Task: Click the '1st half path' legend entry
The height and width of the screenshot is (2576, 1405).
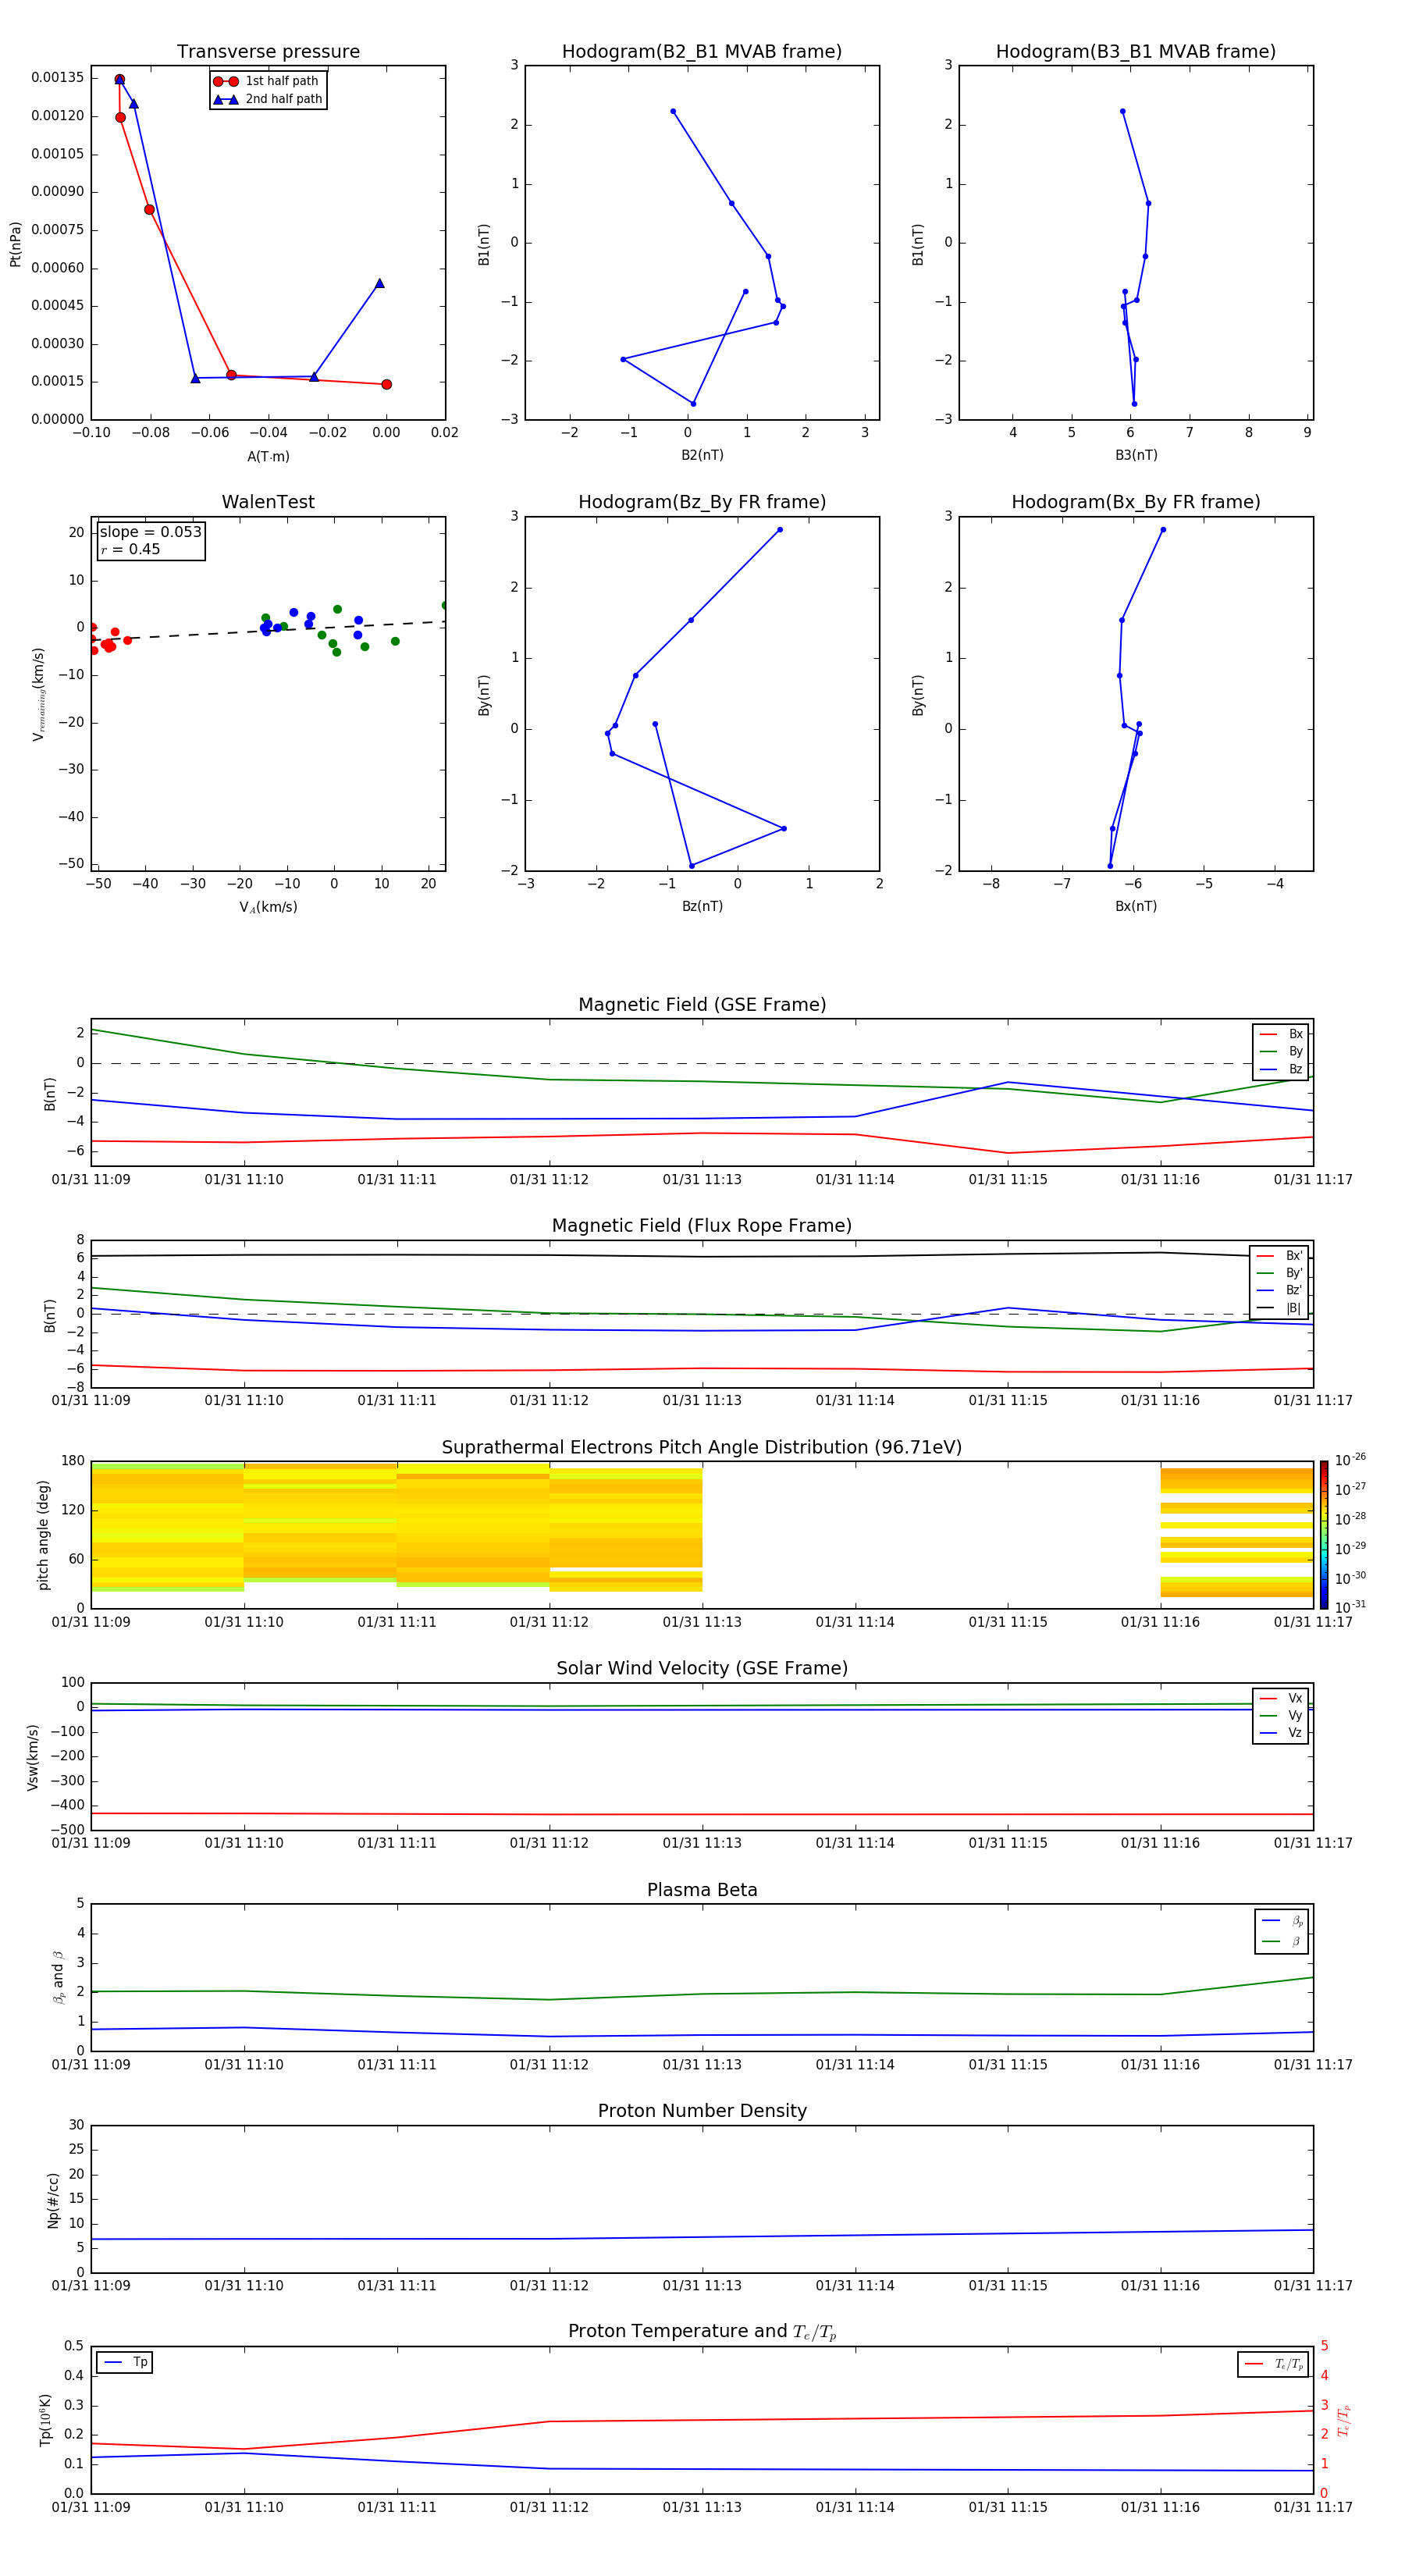Action: click(267, 81)
